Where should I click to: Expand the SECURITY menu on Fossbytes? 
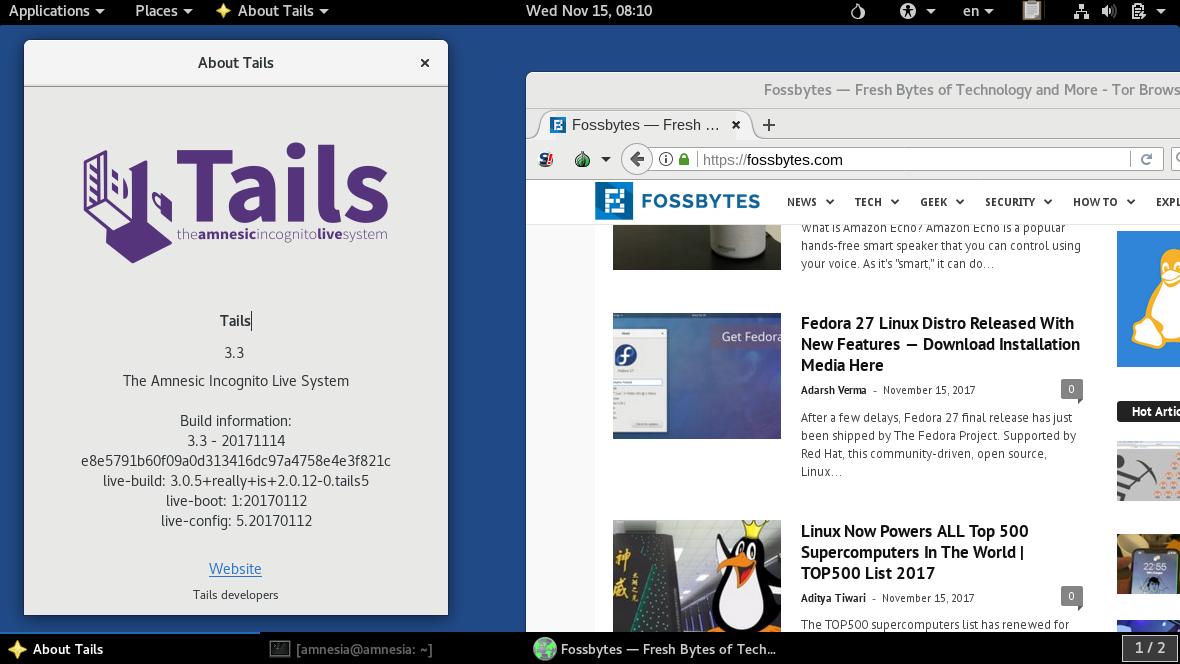point(1018,202)
